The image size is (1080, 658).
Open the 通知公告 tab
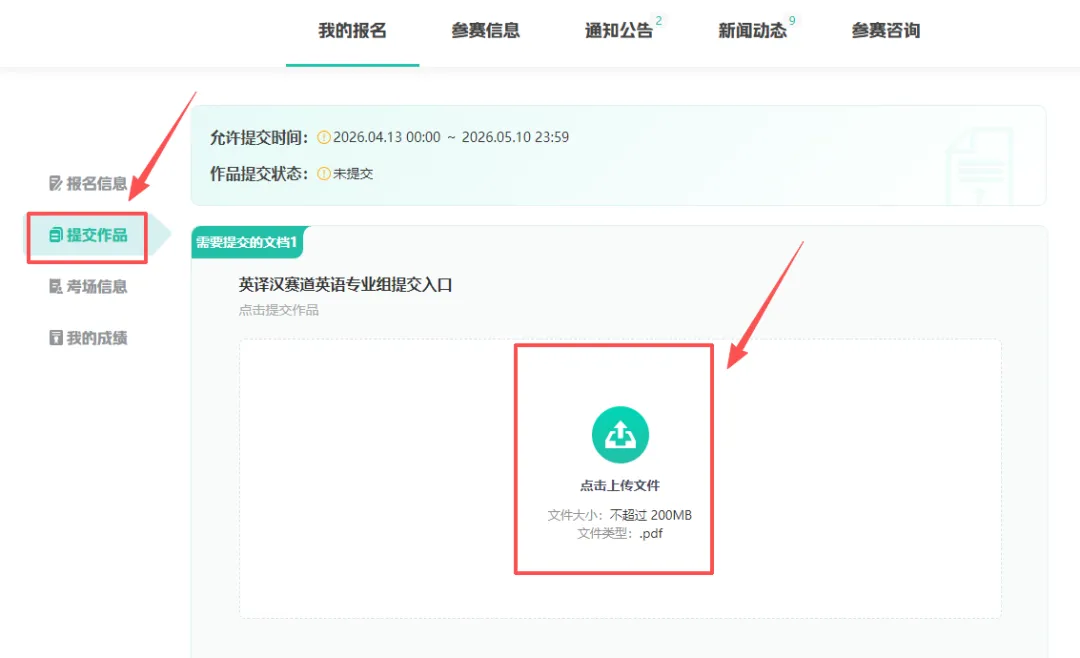pyautogui.click(x=619, y=31)
